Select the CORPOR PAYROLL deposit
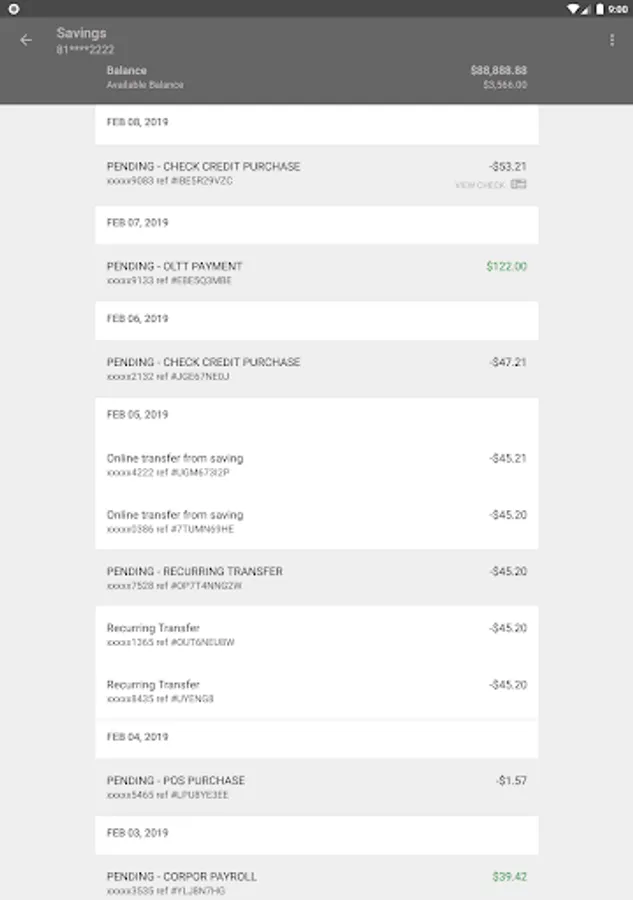This screenshot has width=633, height=900. pos(316,882)
